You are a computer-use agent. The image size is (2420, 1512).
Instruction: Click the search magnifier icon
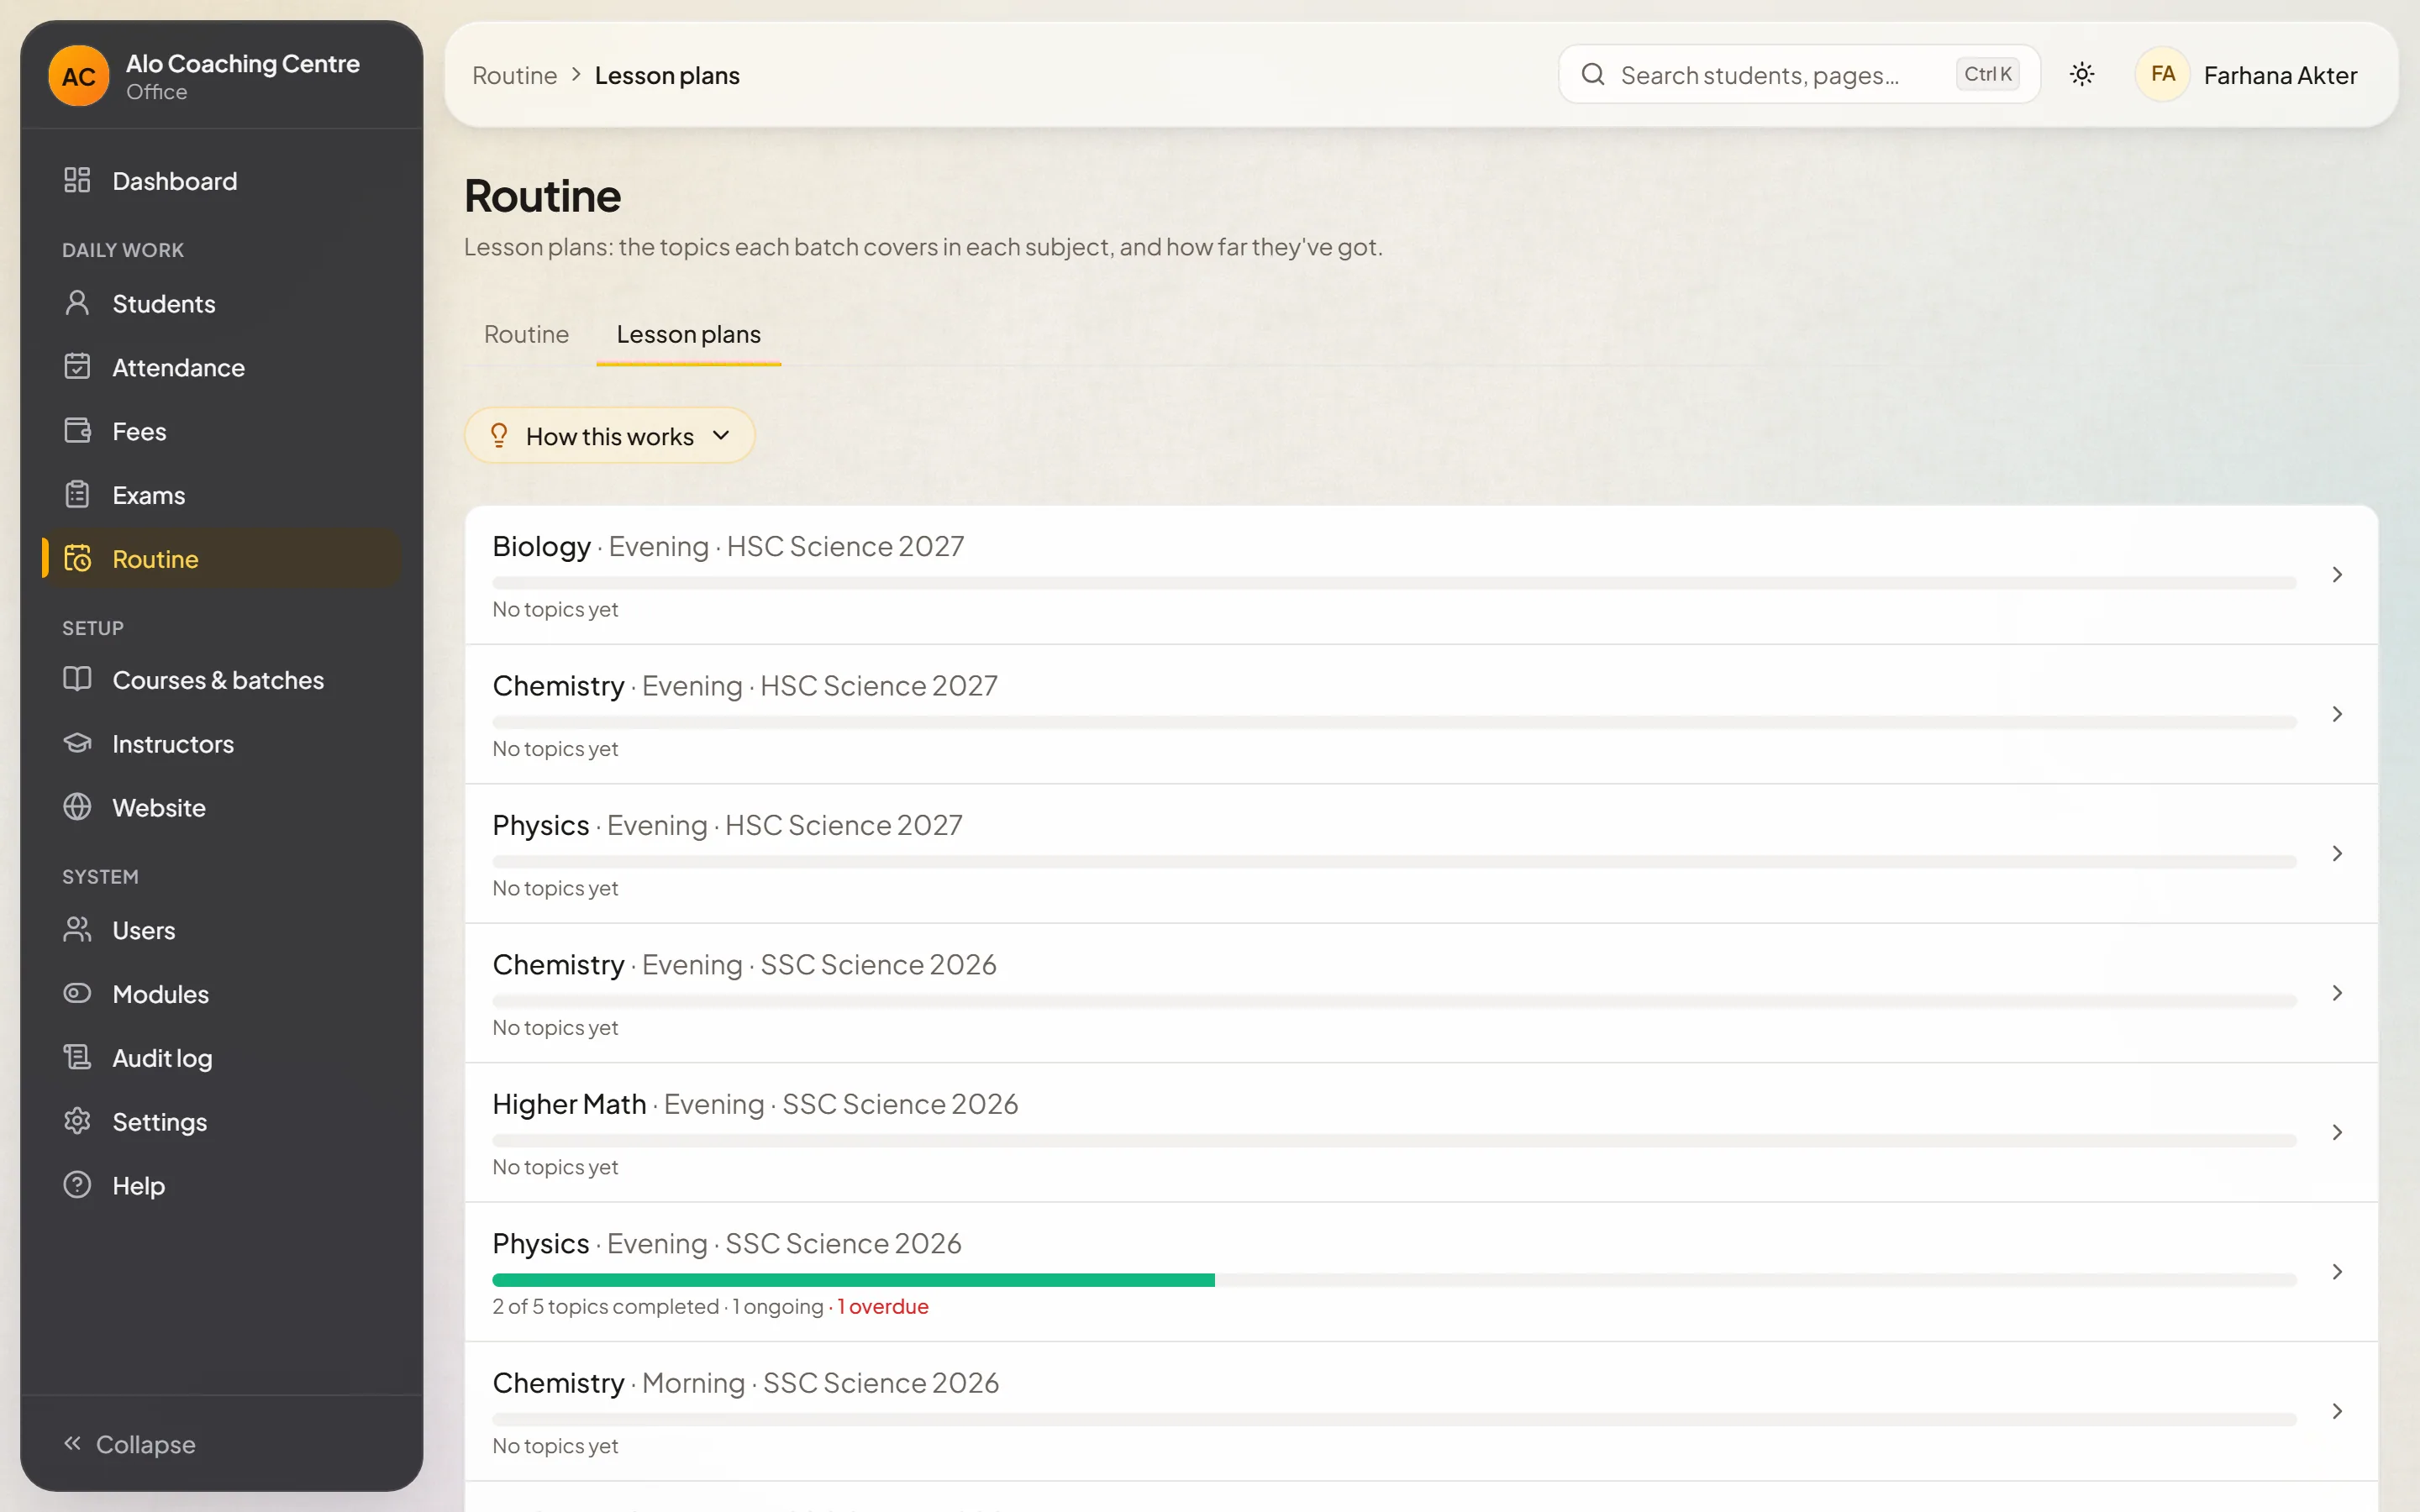click(1593, 74)
